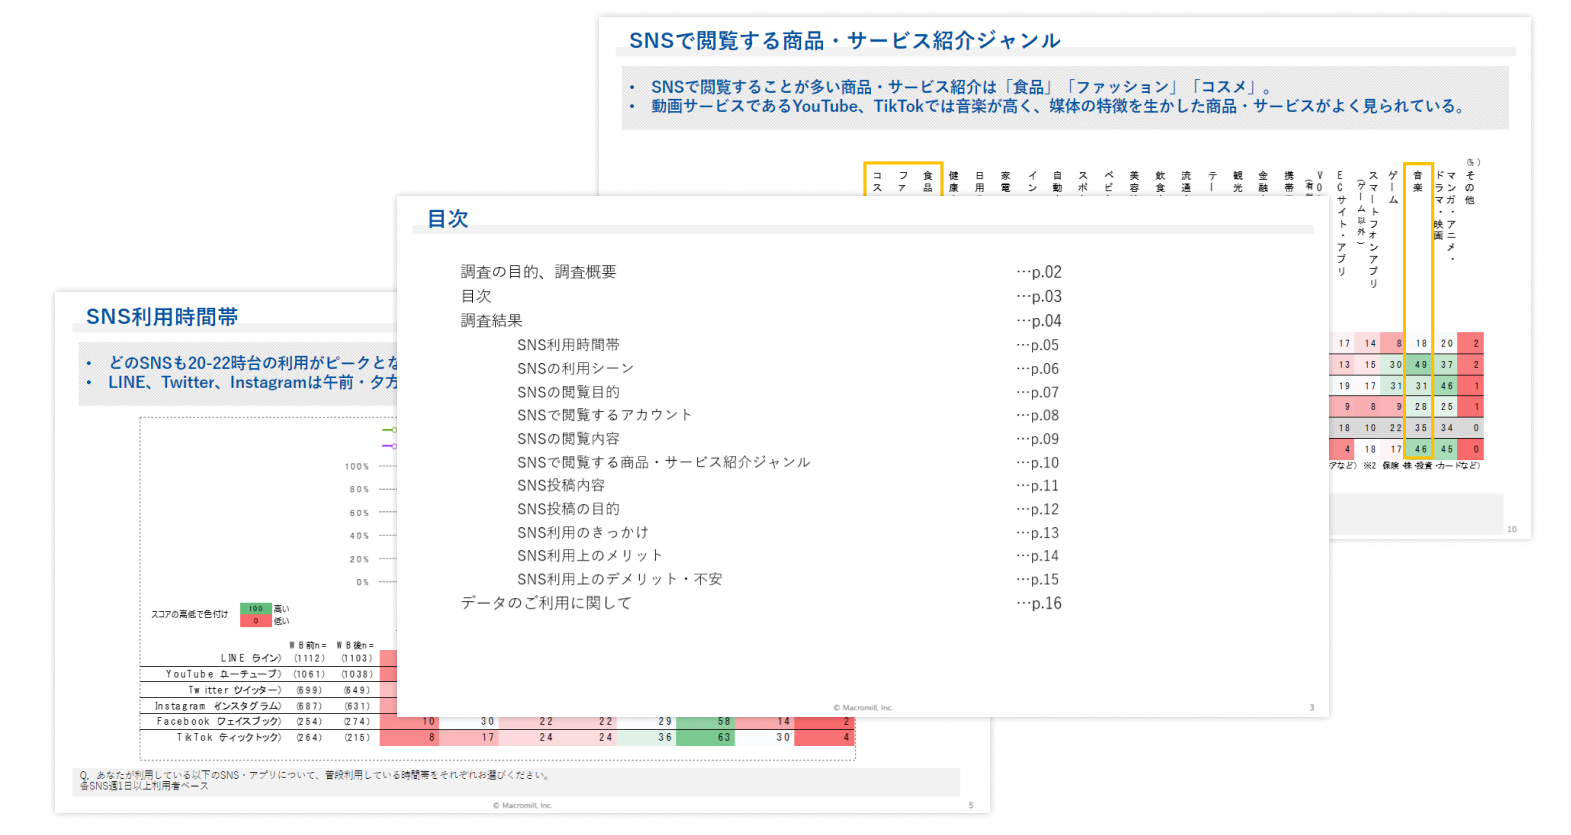Viewport: 1571px width, 835px height.
Task: Click the Macromill copyright footer on 目次 slide
Action: pyautogui.click(x=863, y=708)
